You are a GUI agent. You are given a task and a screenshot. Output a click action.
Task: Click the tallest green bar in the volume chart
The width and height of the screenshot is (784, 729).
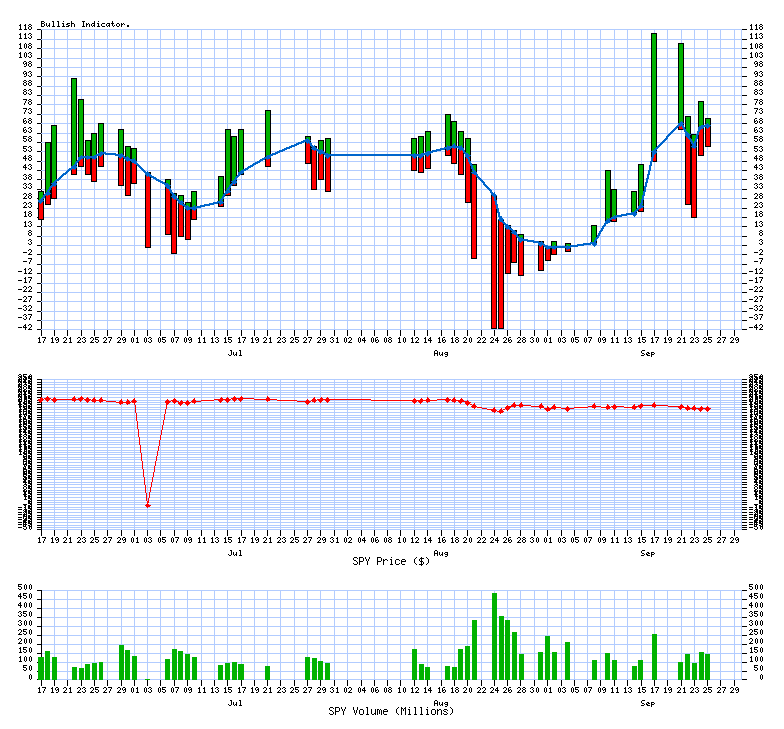494,635
